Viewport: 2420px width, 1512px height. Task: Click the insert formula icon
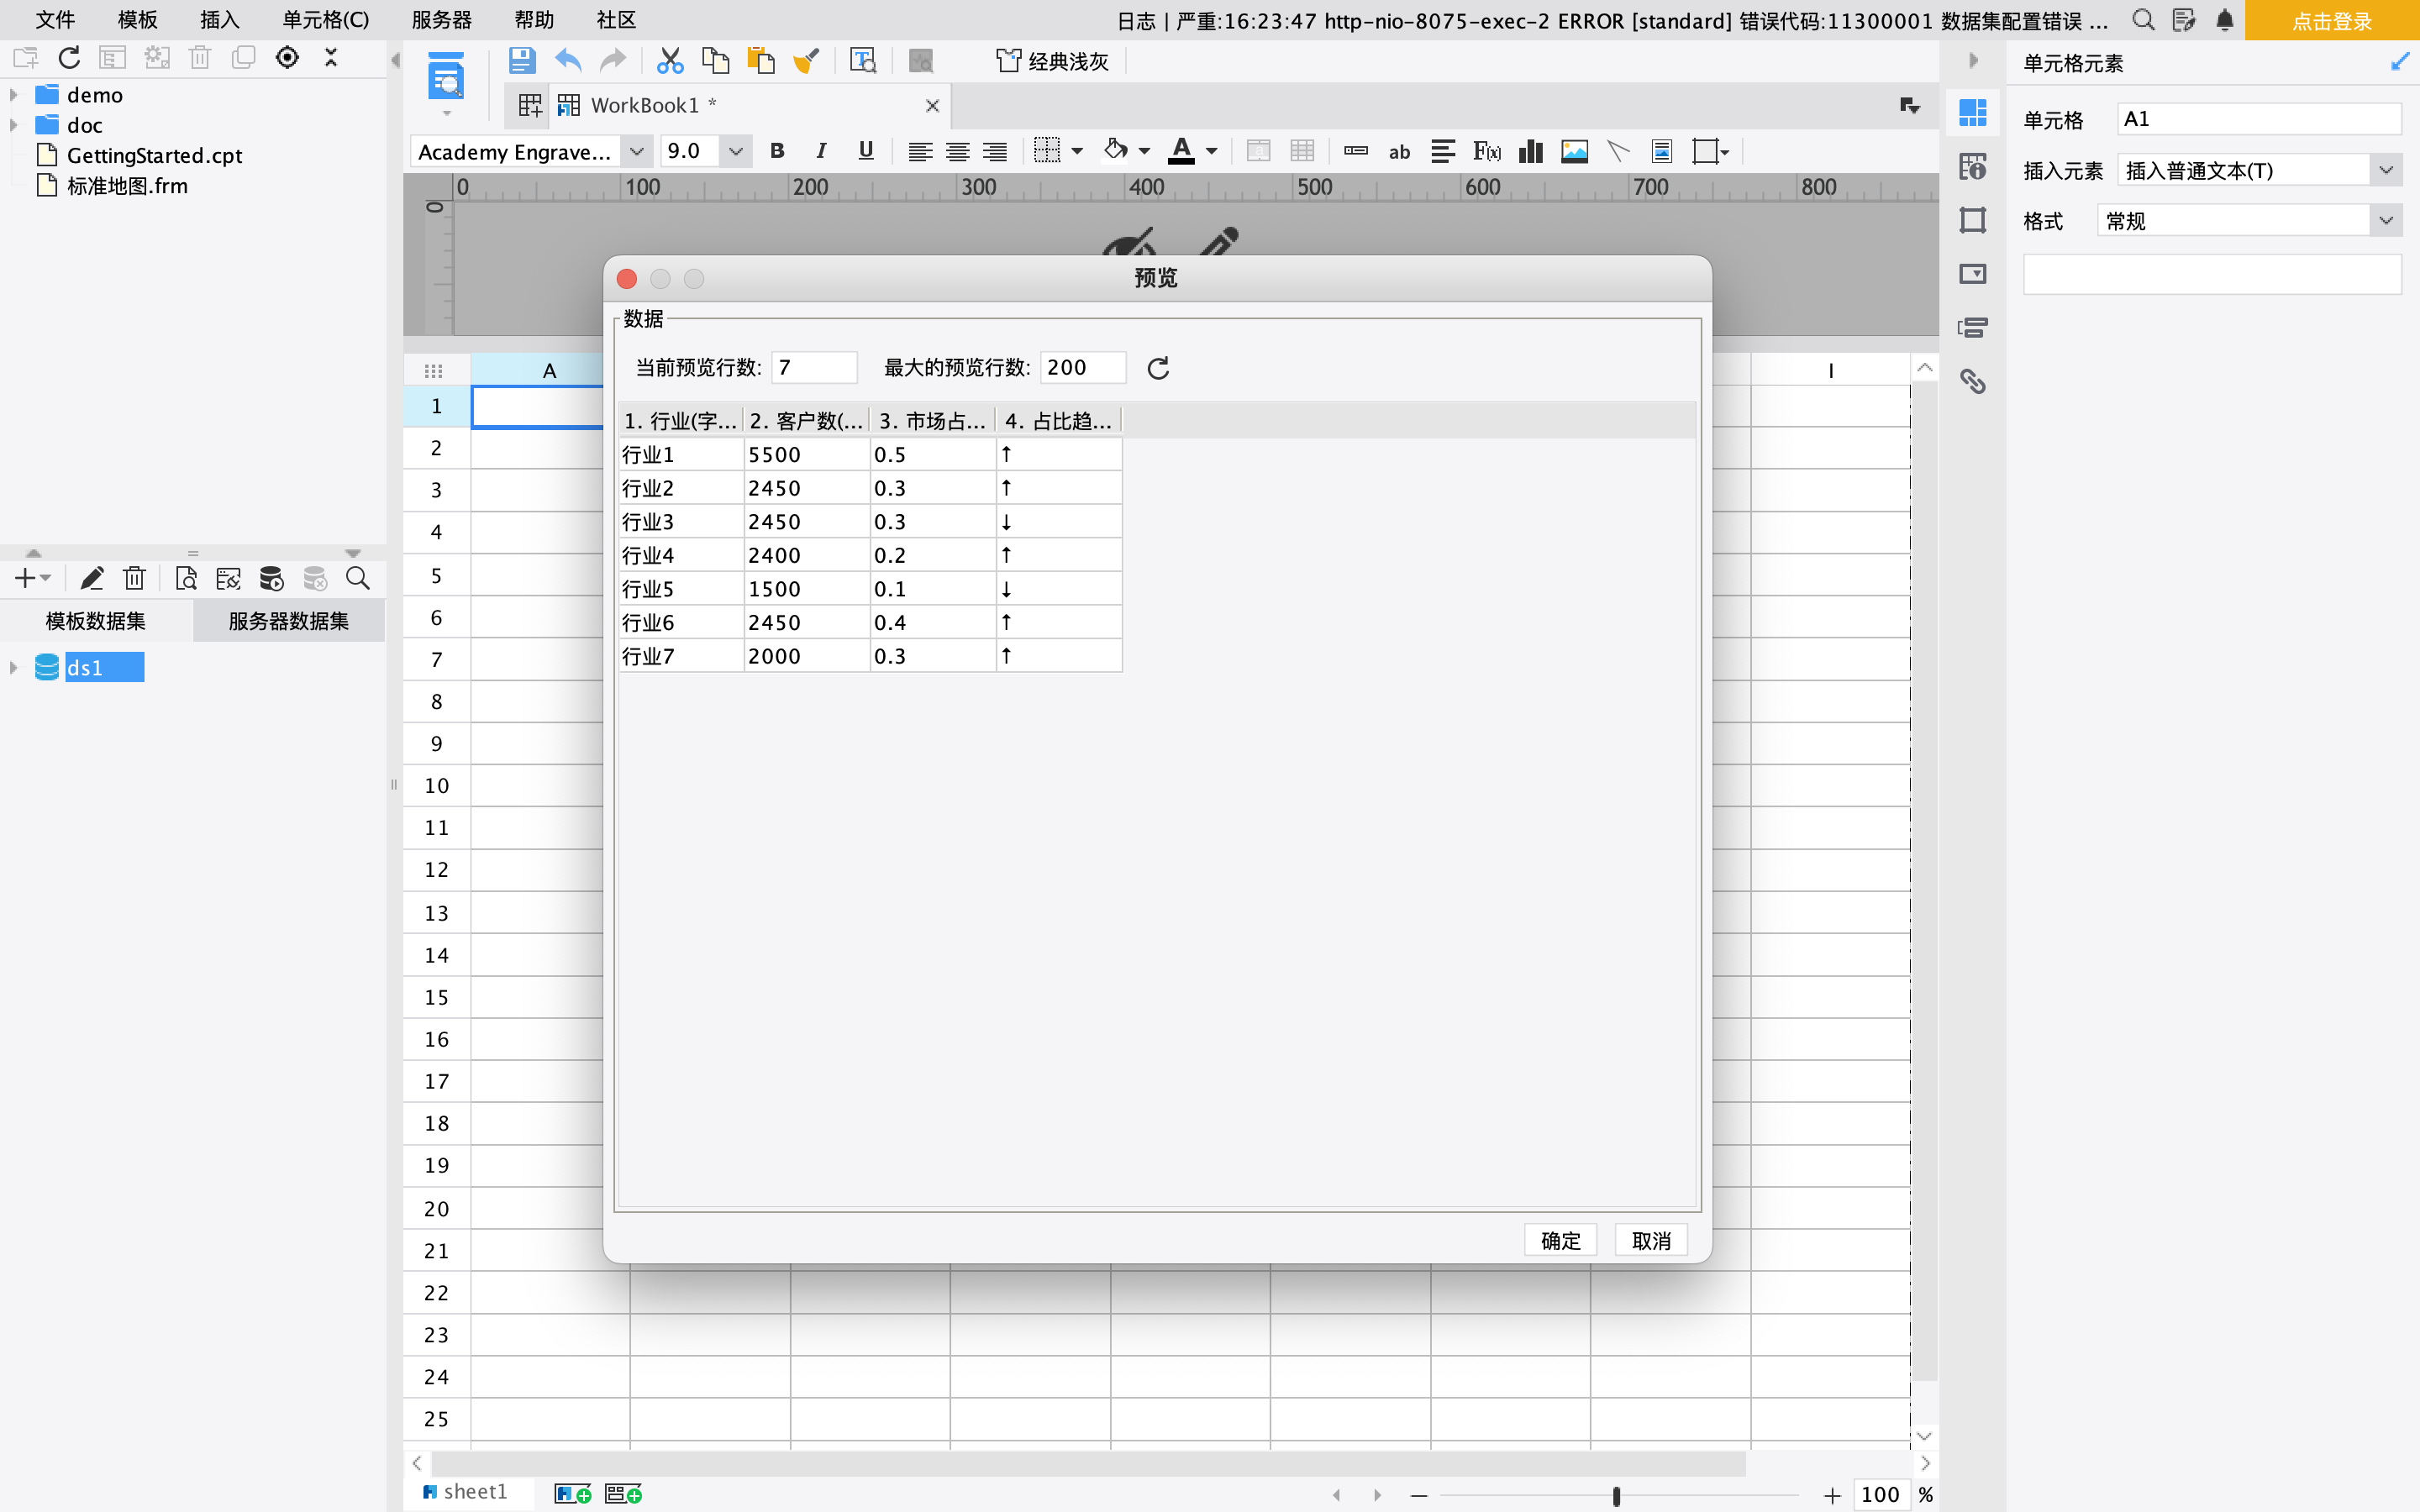1486,151
